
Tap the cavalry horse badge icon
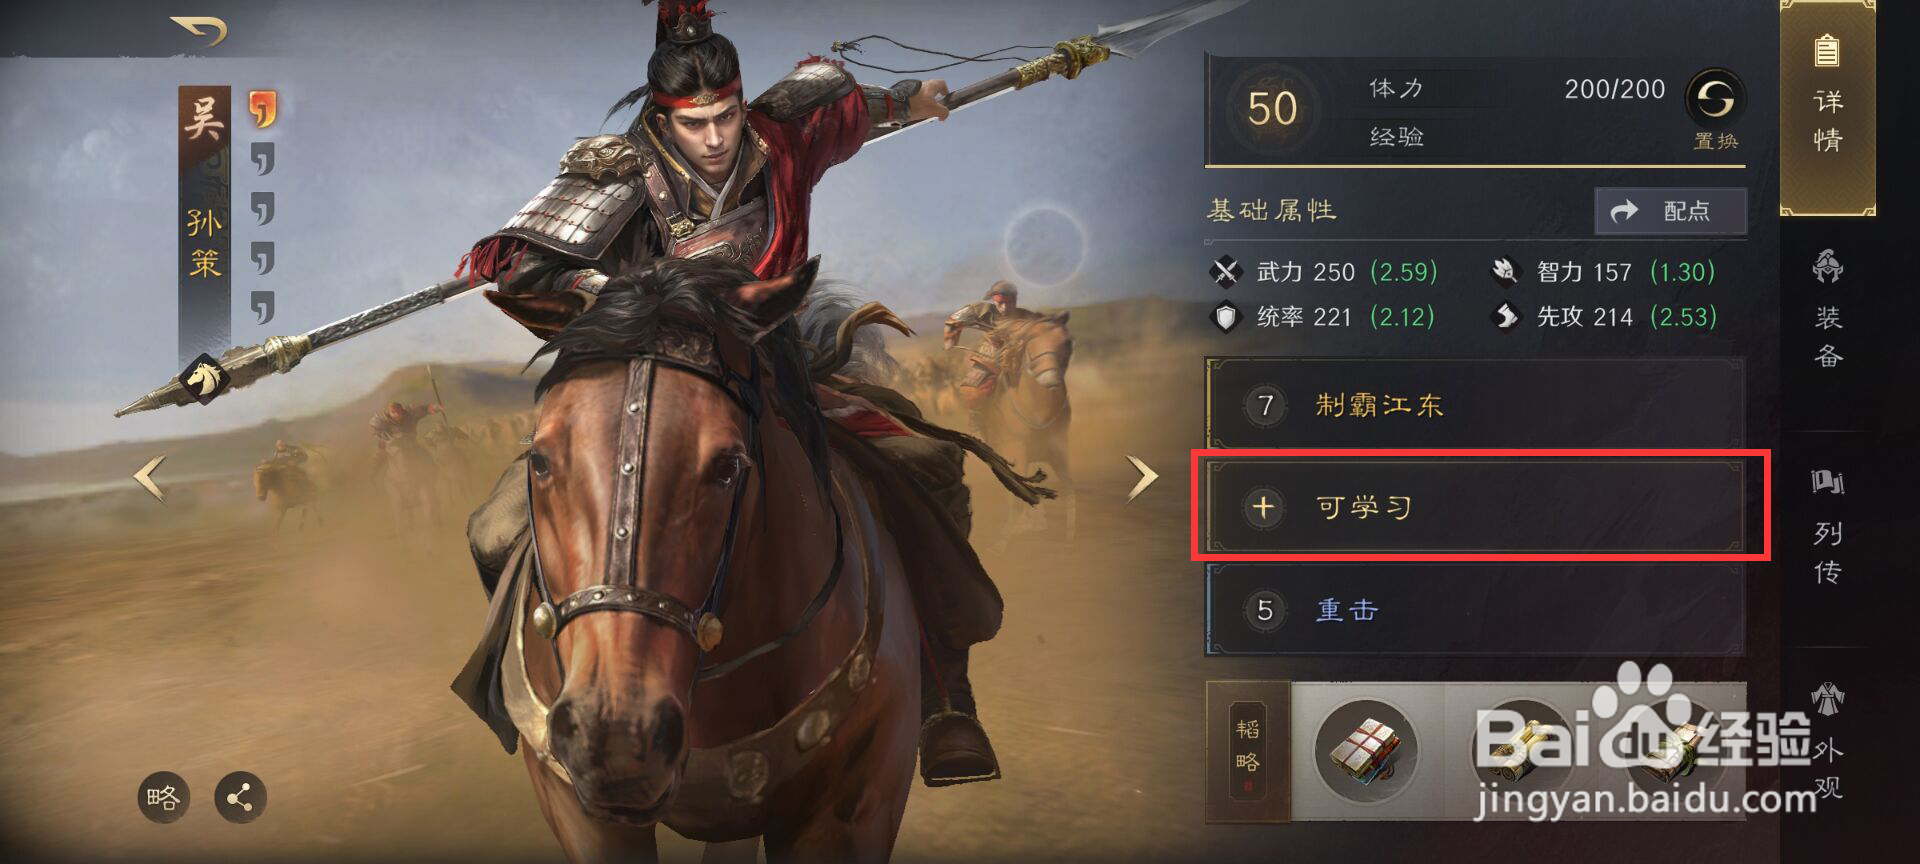point(206,378)
